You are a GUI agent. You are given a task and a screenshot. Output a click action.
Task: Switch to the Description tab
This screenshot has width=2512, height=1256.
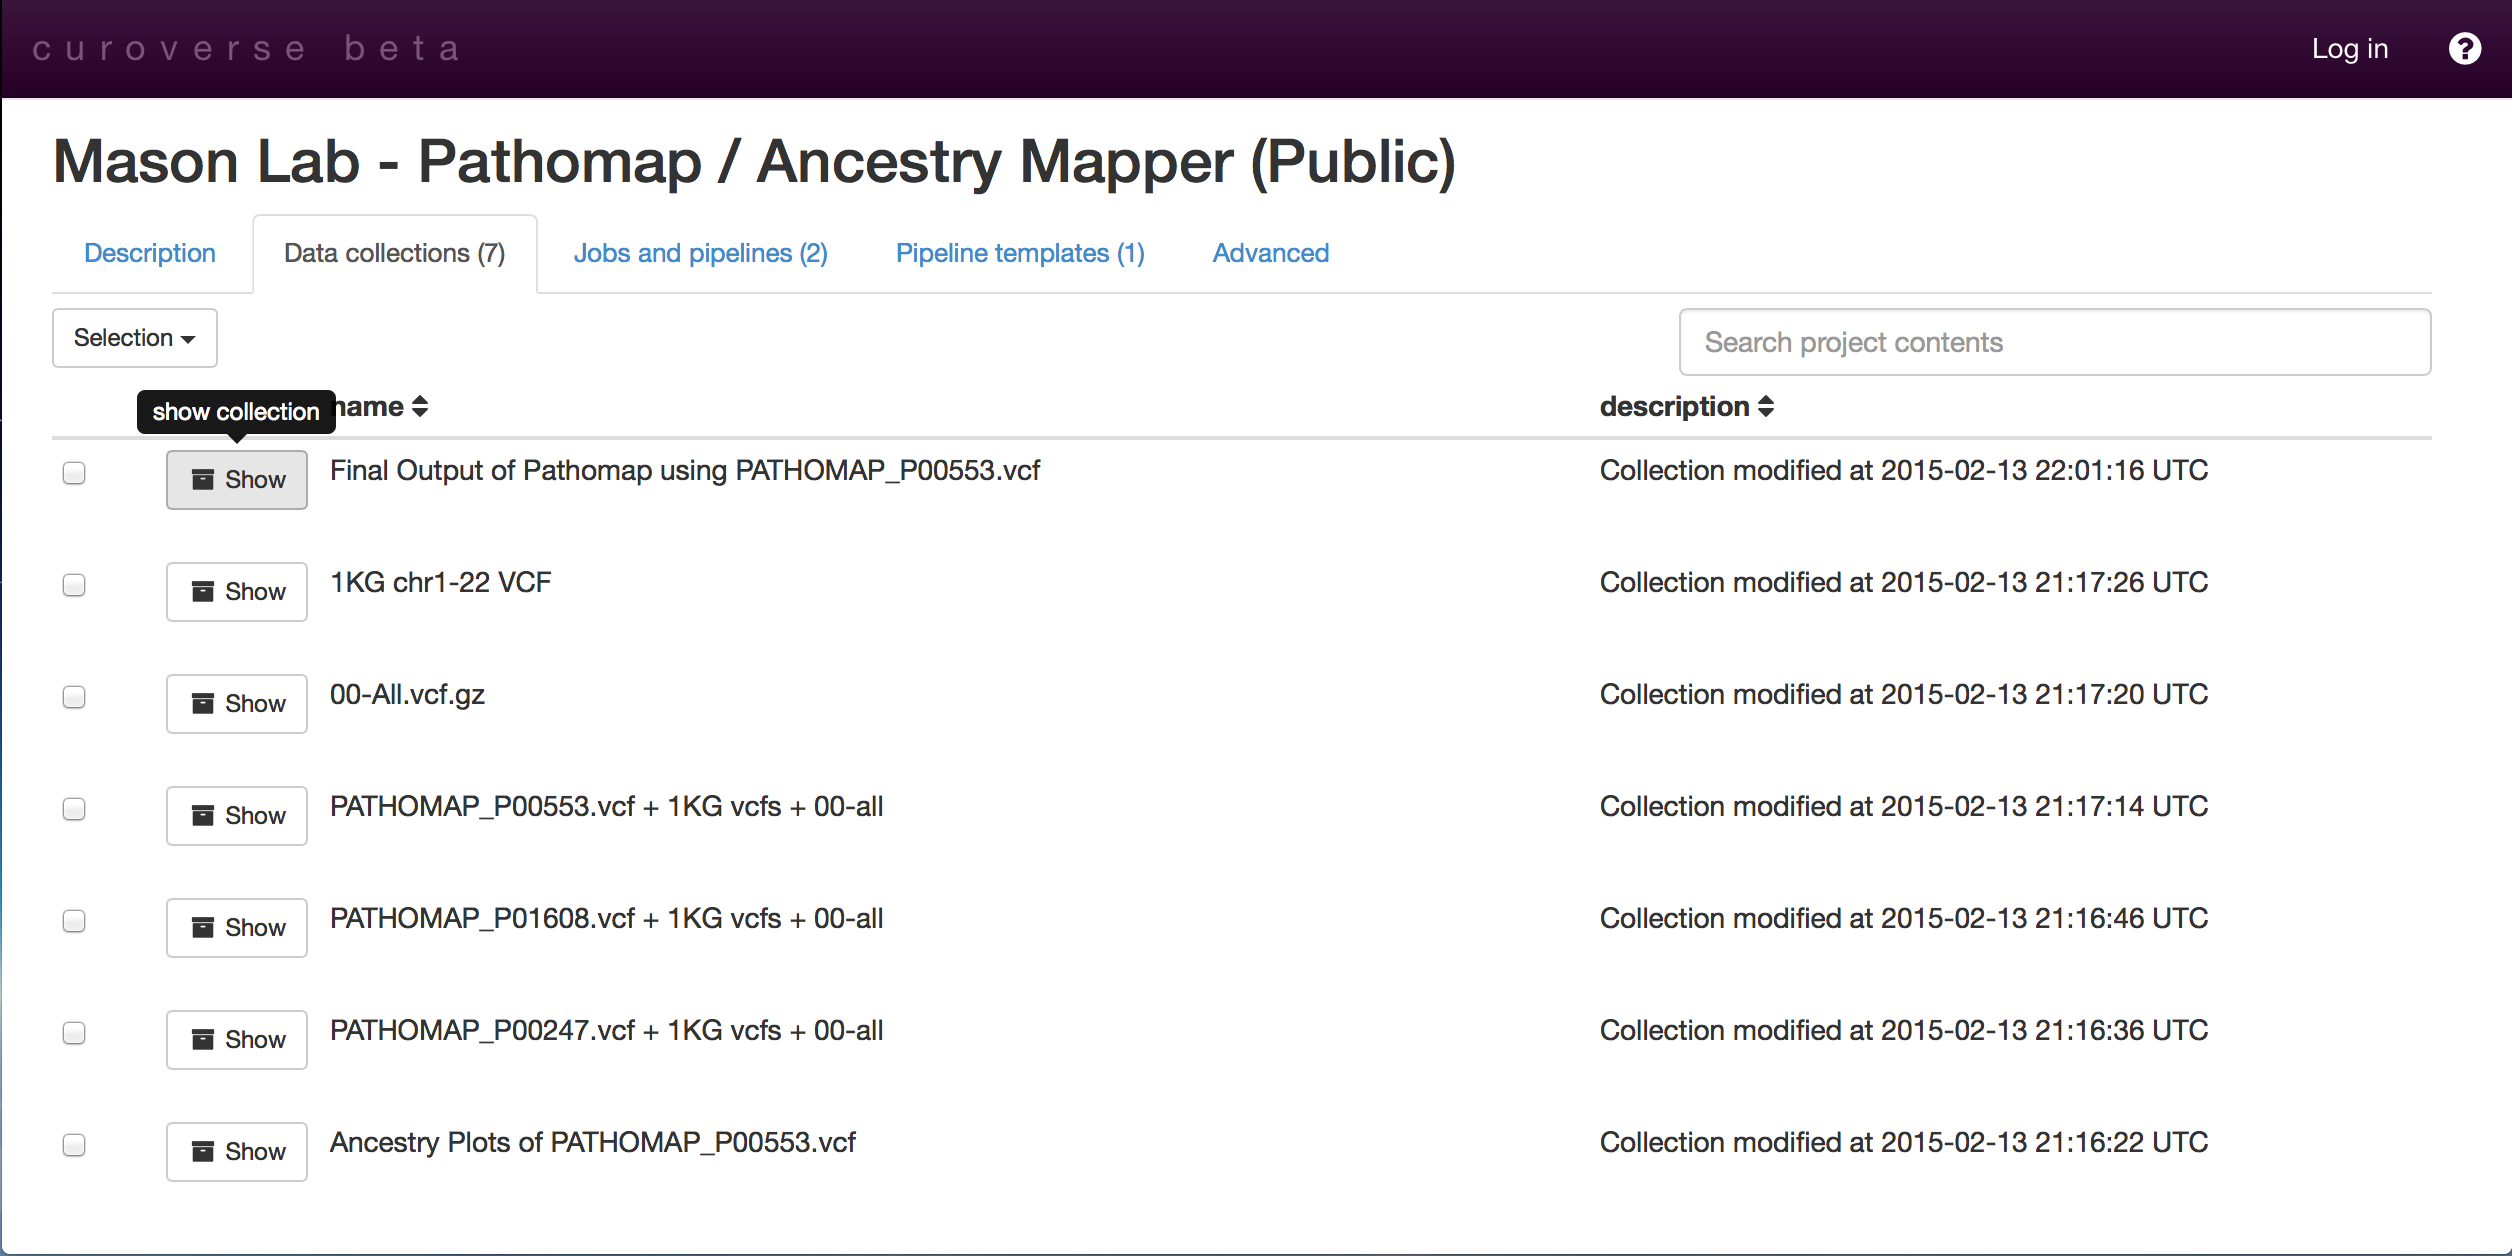point(150,253)
